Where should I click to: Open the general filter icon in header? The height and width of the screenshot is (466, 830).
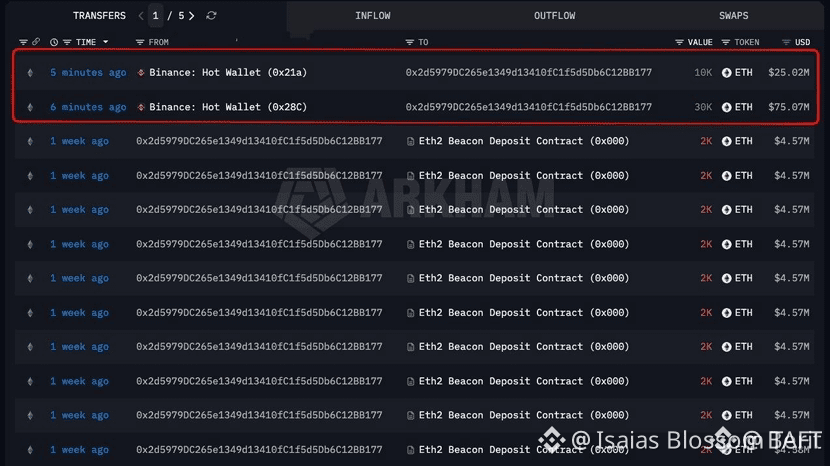tap(23, 42)
